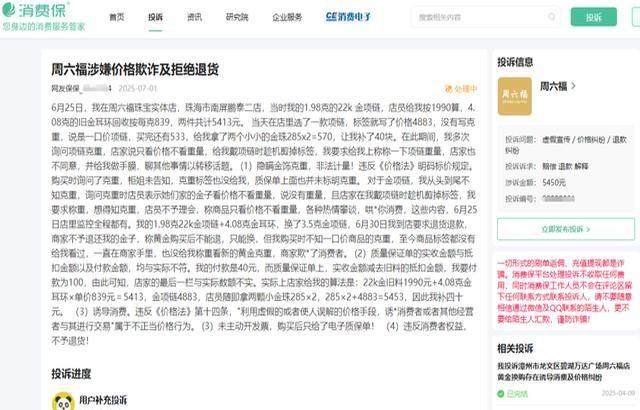Click the complaint title 周六福涉嫌价格欺诈及拒绝退货
Screen dimensions: 640x410
(x=135, y=69)
